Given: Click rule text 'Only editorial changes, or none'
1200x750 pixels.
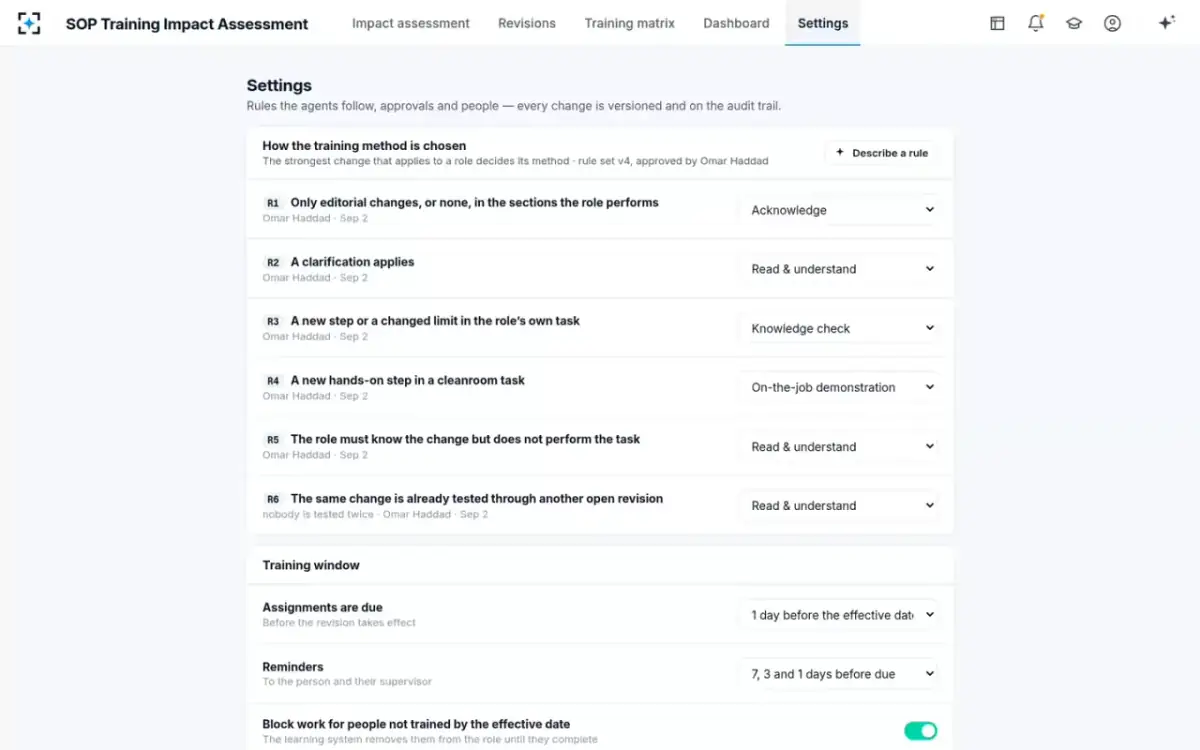Looking at the screenshot, I should pyautogui.click(x=475, y=202).
